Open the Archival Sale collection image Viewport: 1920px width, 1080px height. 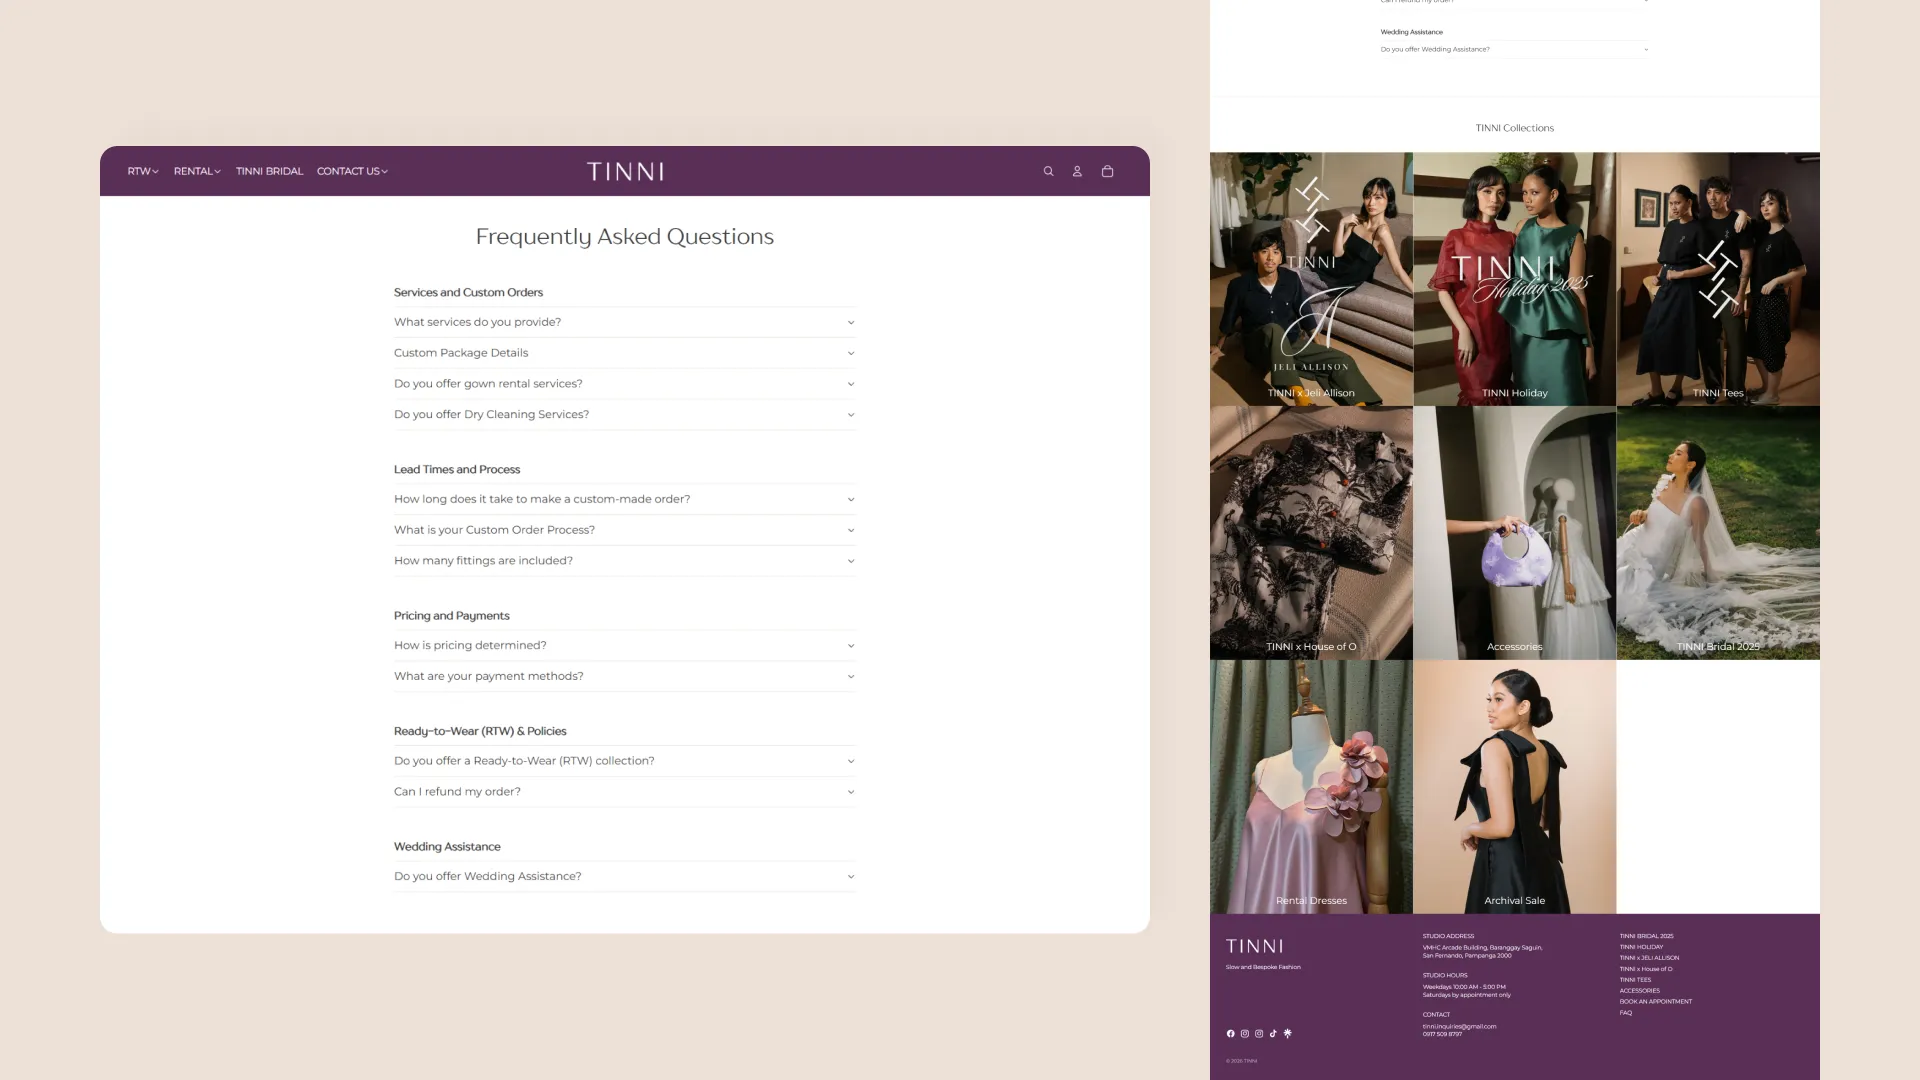click(1514, 786)
